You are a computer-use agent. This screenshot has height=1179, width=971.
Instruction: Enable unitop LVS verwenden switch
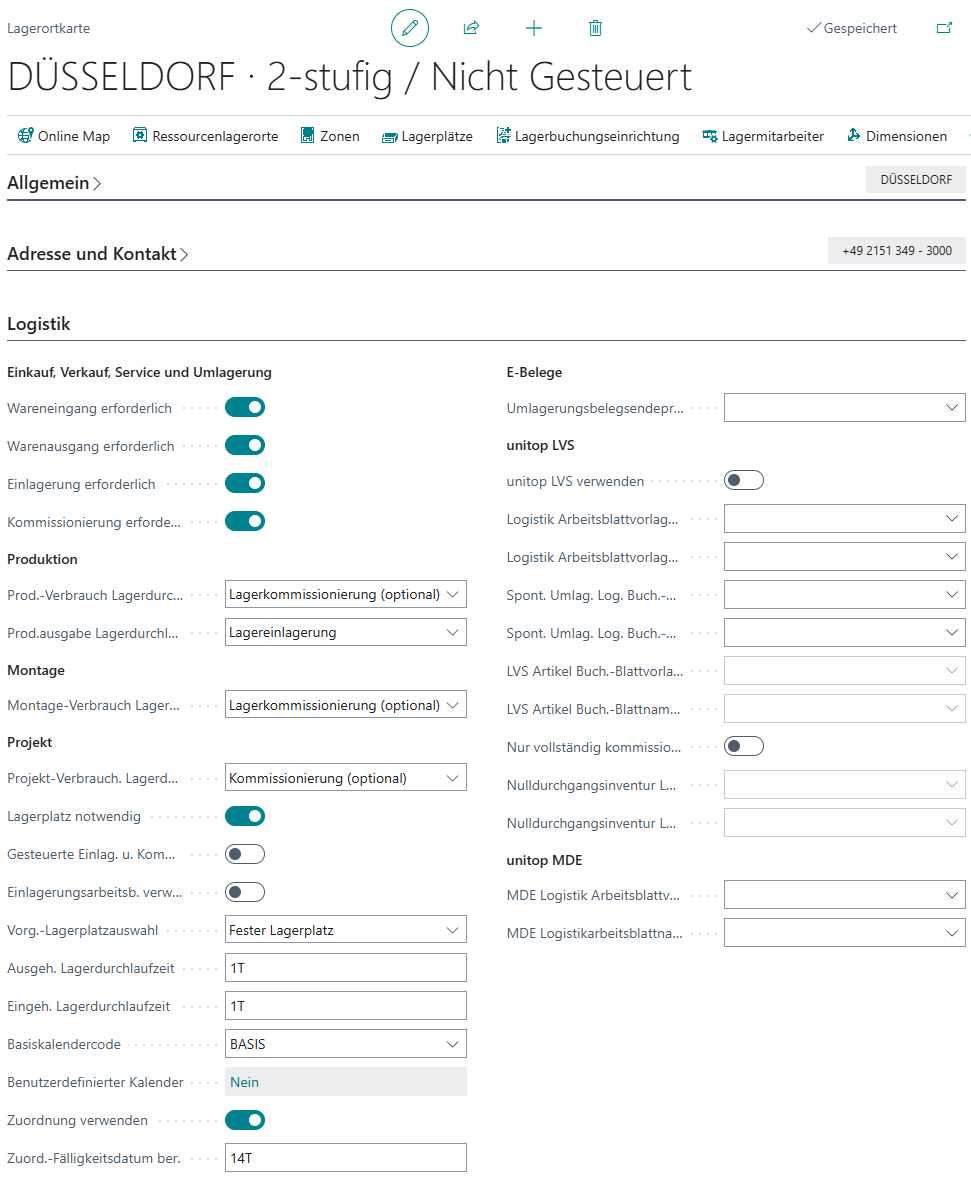744,481
